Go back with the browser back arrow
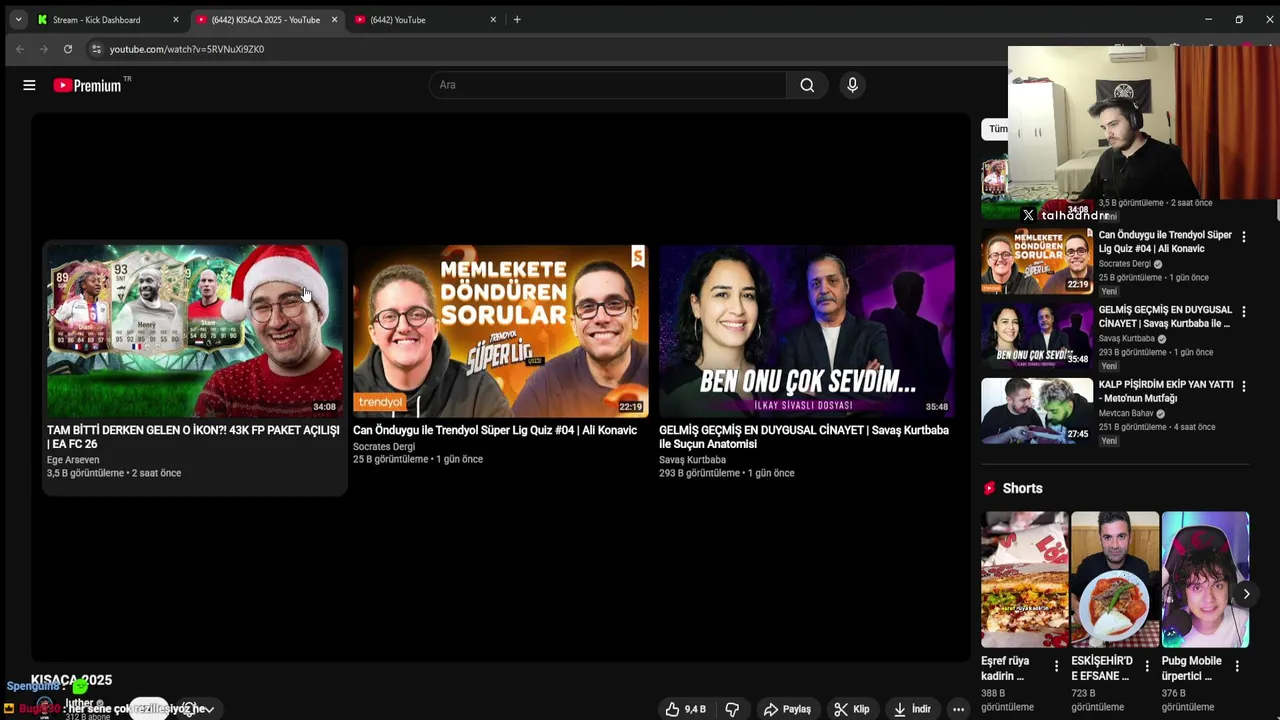Screen dimensions: 1280x720 point(19,49)
